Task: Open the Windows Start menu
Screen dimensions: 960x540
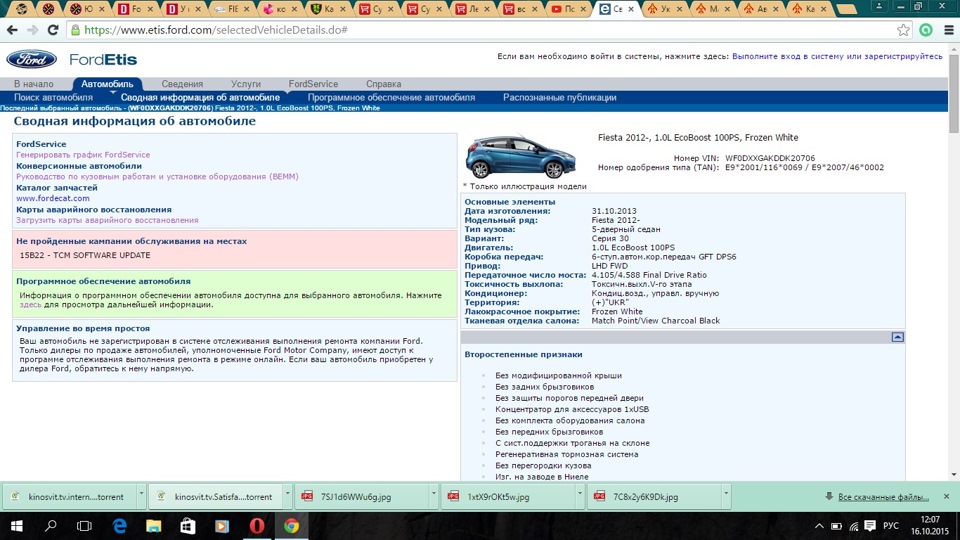Action: tap(17, 526)
